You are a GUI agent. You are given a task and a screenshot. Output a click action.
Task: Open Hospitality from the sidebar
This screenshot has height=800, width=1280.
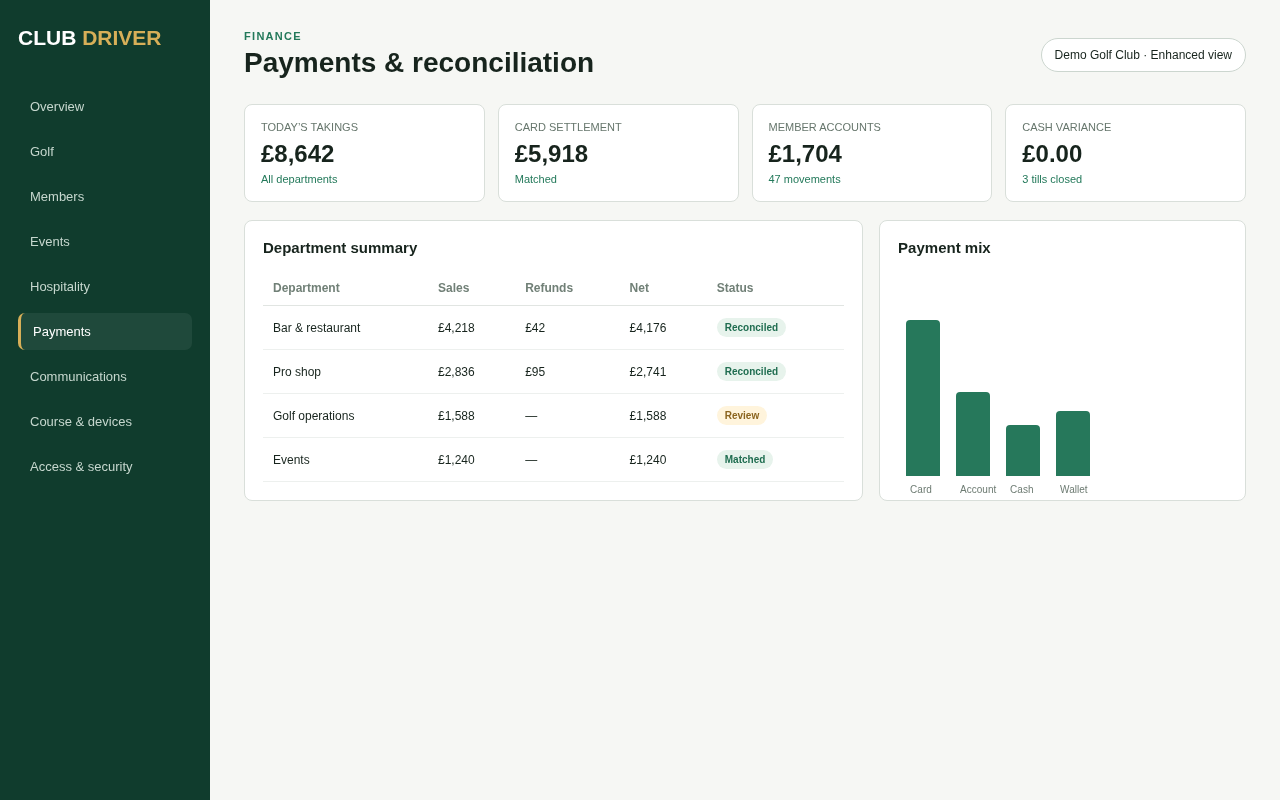(105, 286)
